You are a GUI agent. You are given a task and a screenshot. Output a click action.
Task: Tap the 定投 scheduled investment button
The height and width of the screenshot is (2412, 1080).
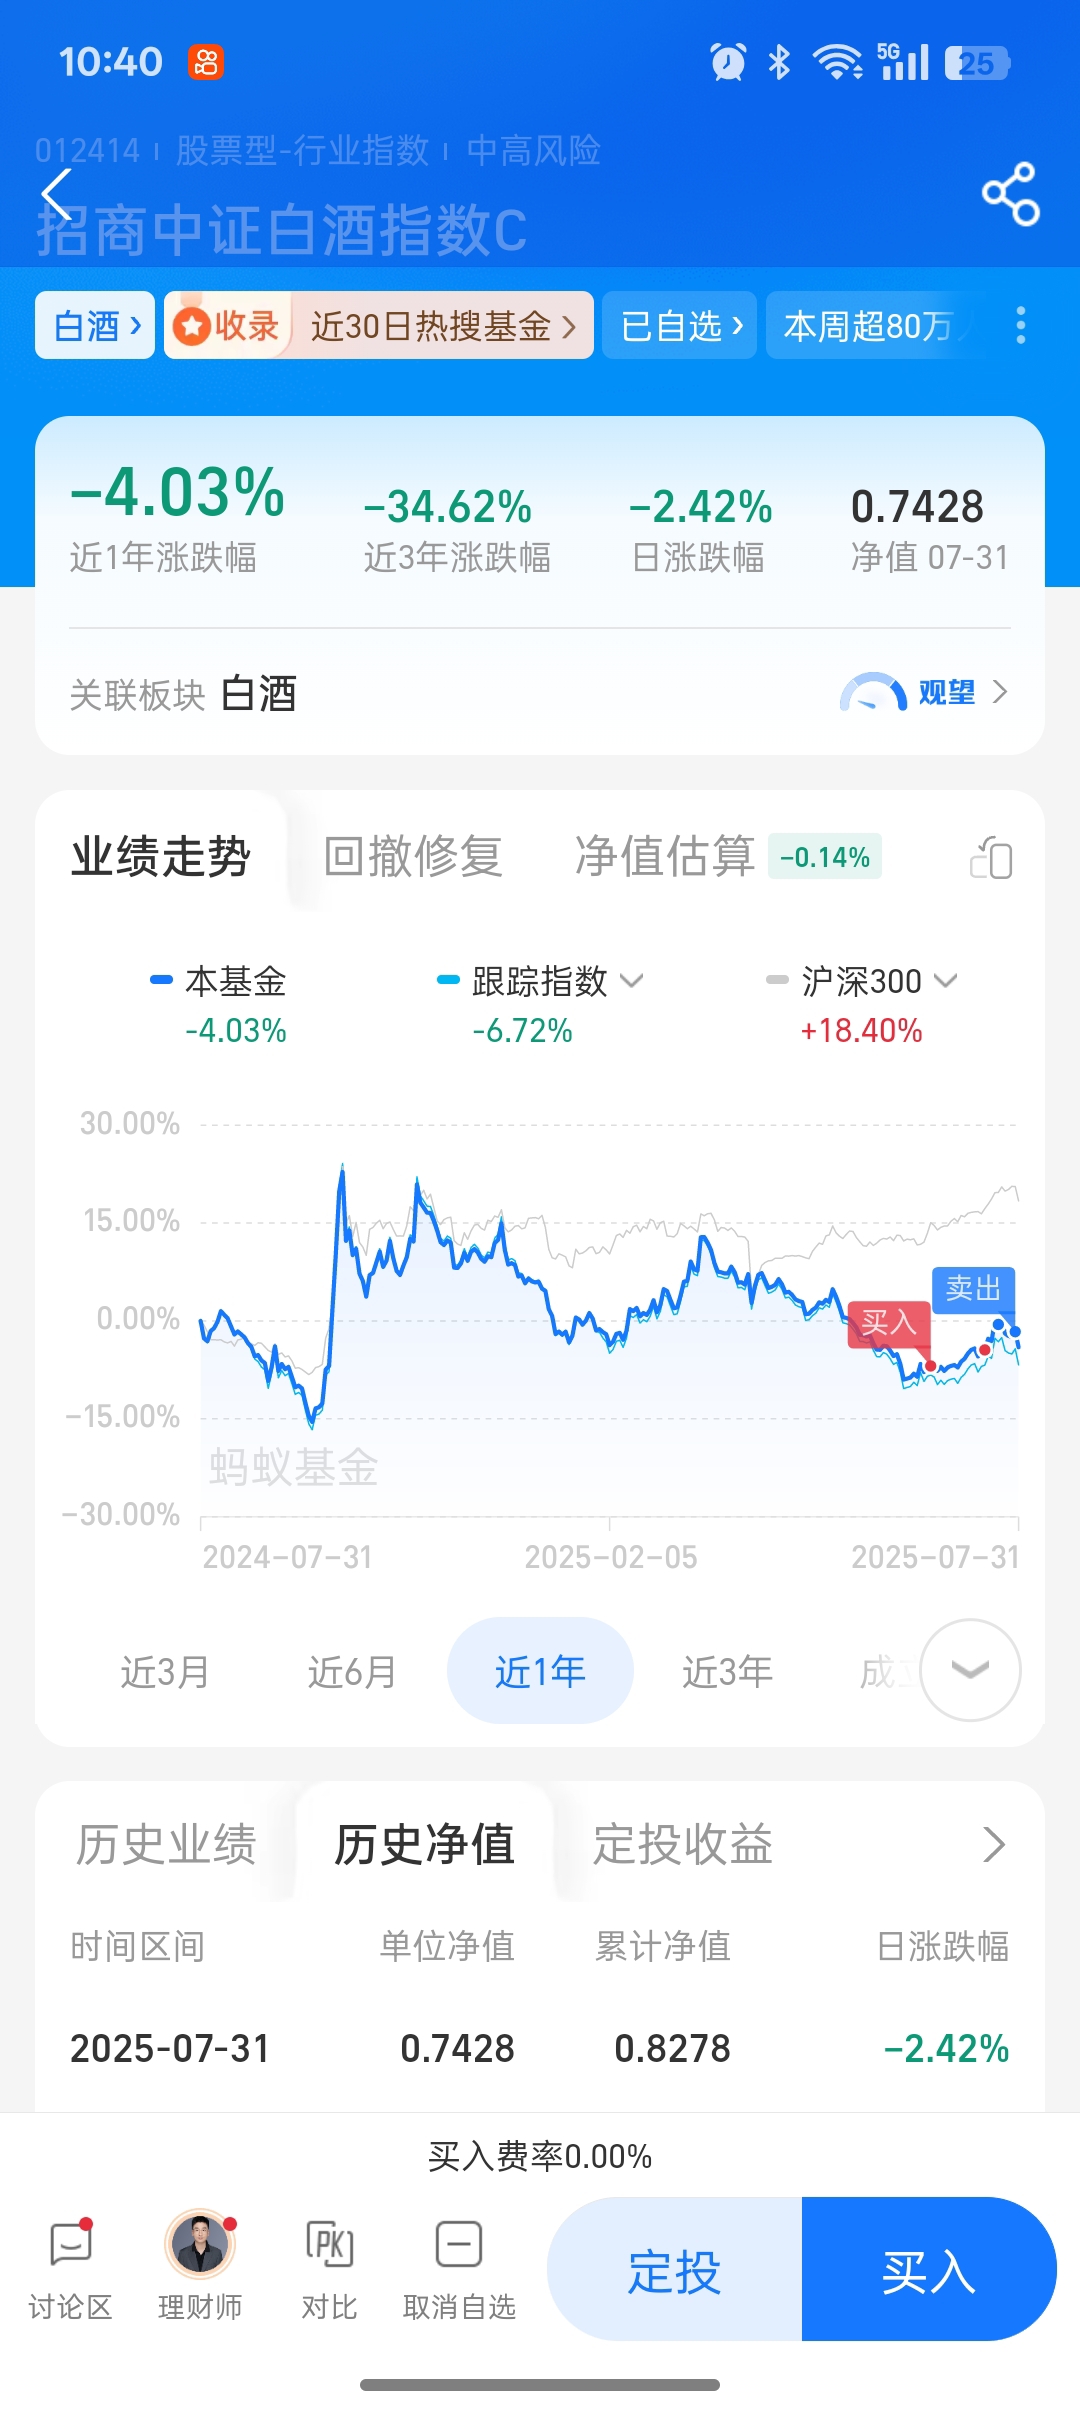pyautogui.click(x=675, y=2269)
